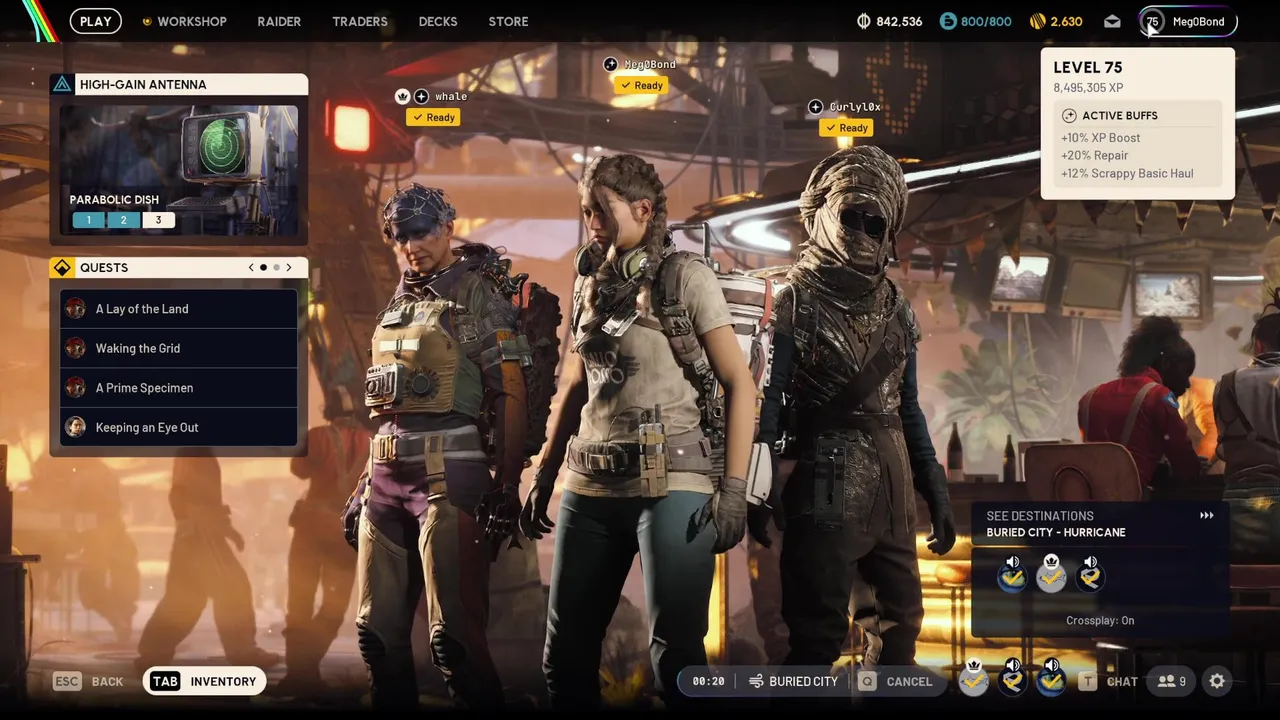Toggle the Ready badge under Curlyl0x
The height and width of the screenshot is (720, 1280).
[846, 128]
